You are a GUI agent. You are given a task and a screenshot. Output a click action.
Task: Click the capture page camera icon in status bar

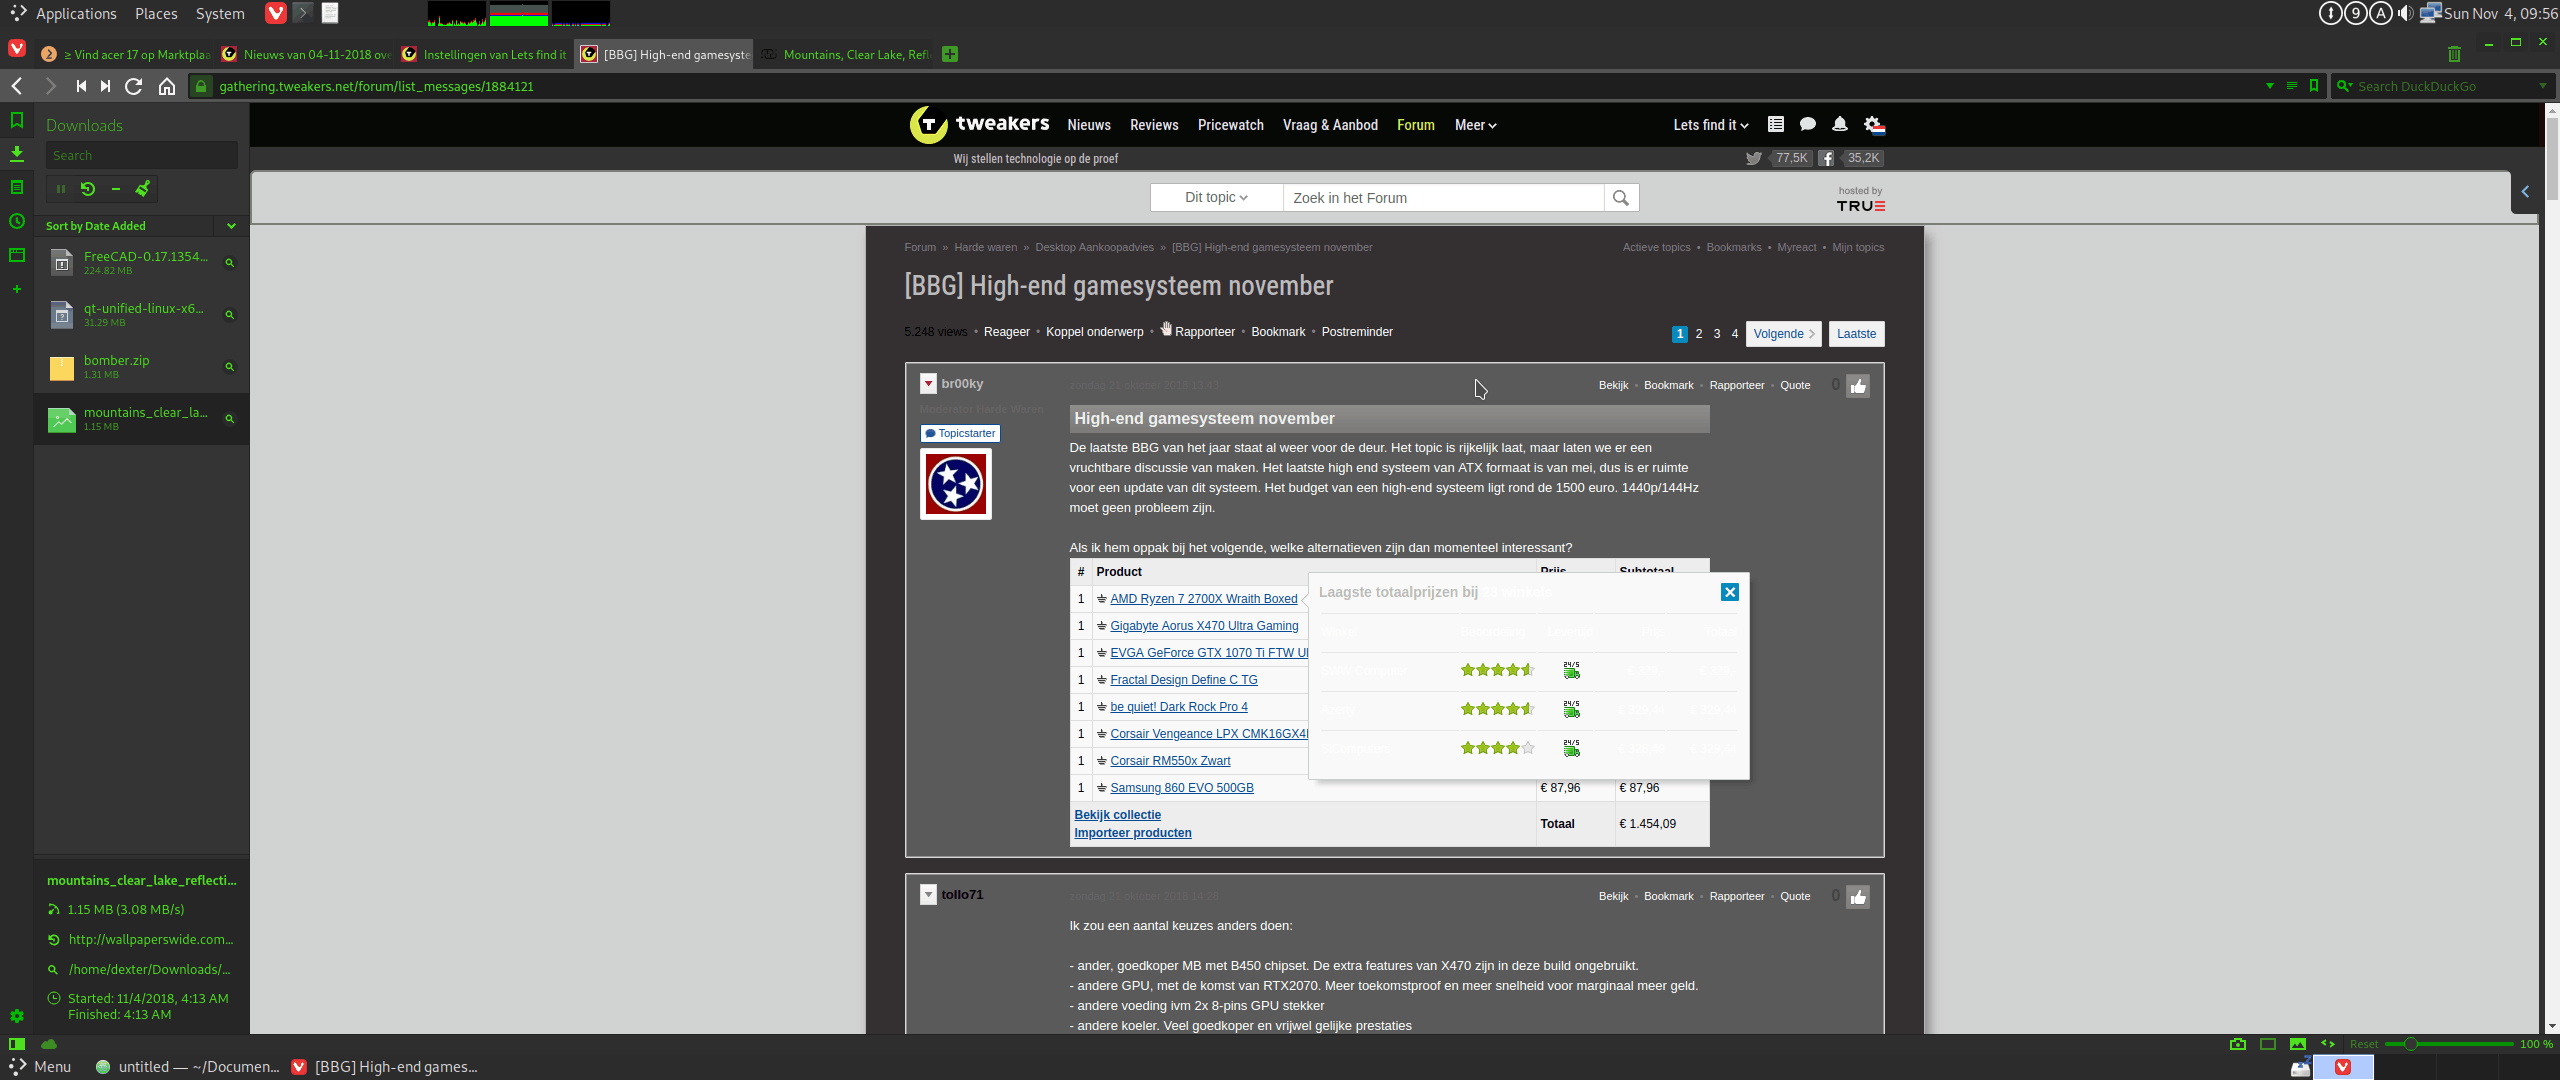tap(2238, 1044)
